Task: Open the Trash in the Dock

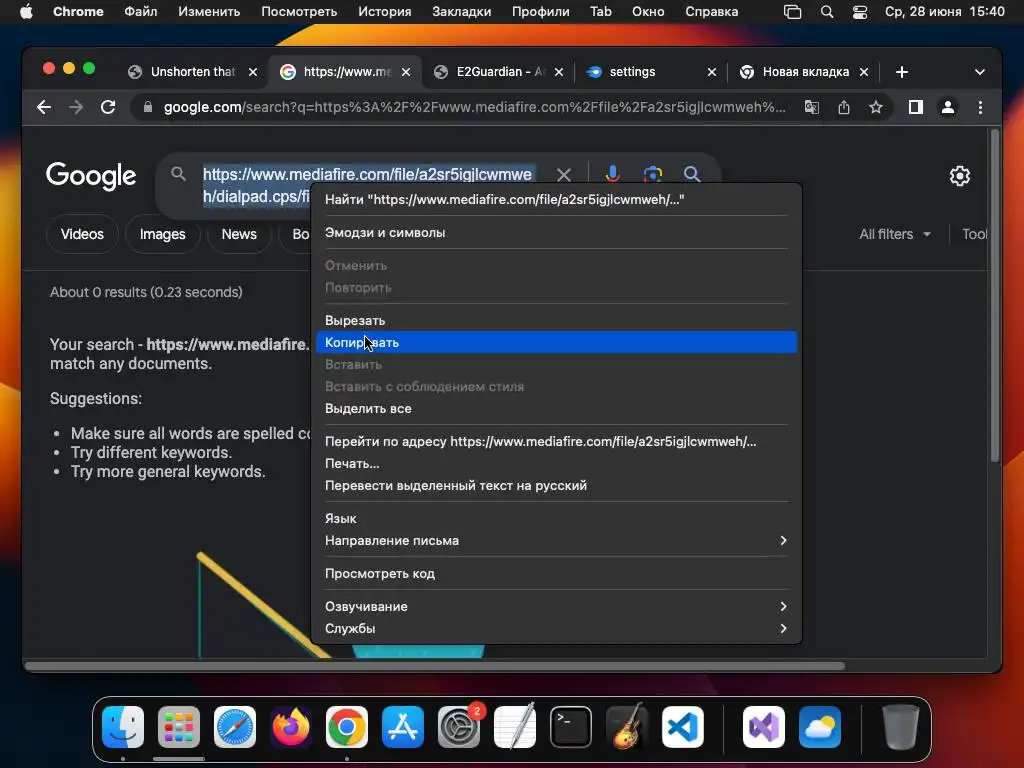Action: 901,727
